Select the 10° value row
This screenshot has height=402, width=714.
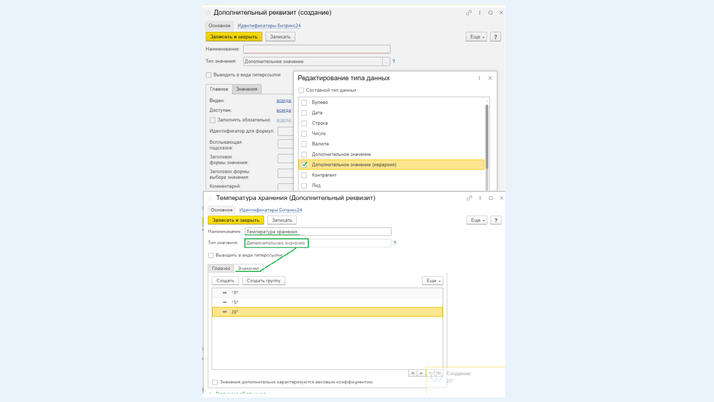(327, 293)
